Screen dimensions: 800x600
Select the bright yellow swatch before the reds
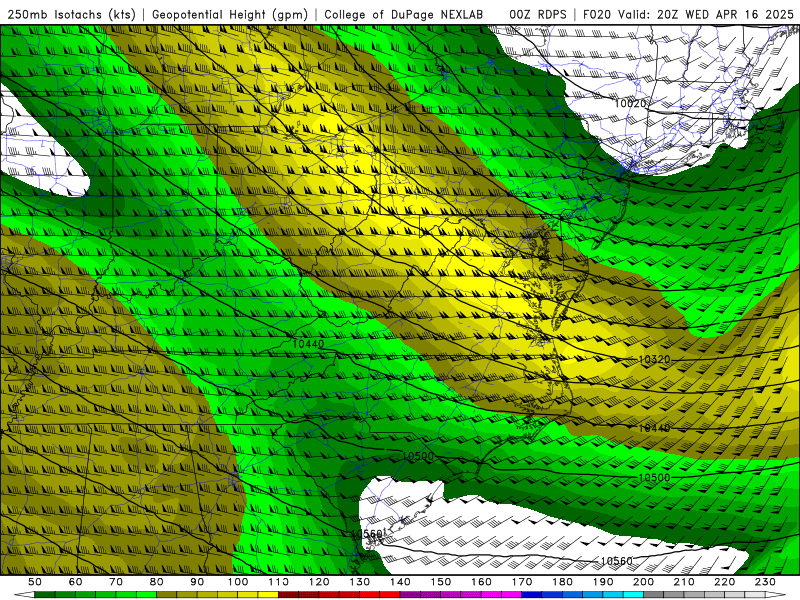pyautogui.click(x=268, y=595)
